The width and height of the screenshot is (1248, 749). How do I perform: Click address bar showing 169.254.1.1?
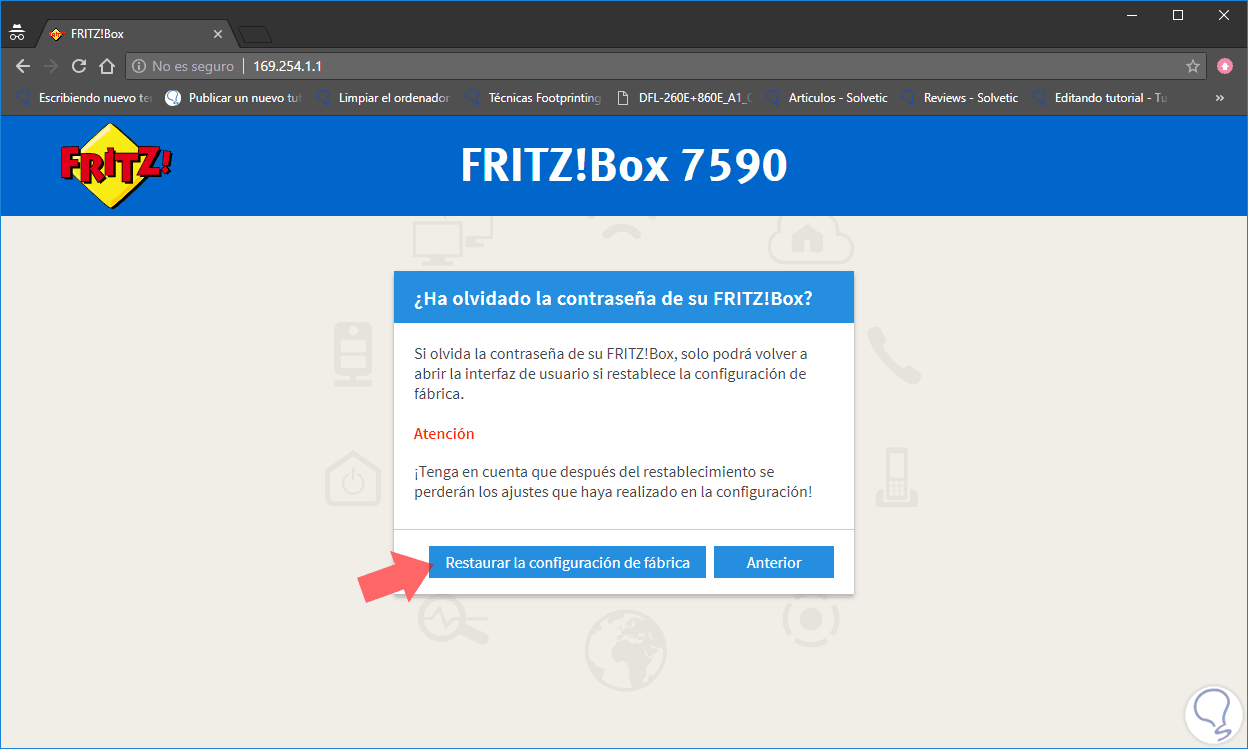point(665,66)
